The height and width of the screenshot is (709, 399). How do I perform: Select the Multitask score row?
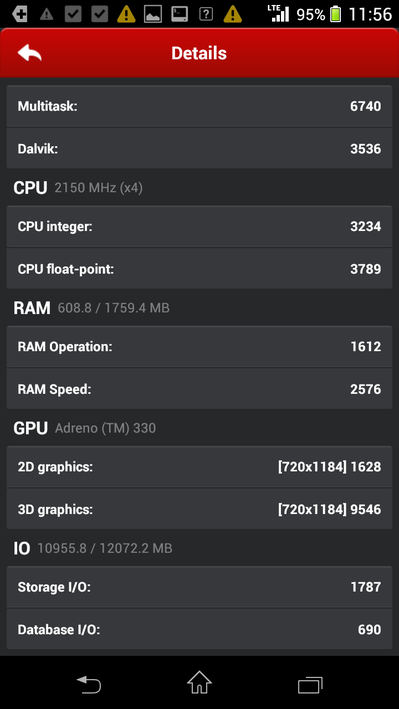coord(199,106)
